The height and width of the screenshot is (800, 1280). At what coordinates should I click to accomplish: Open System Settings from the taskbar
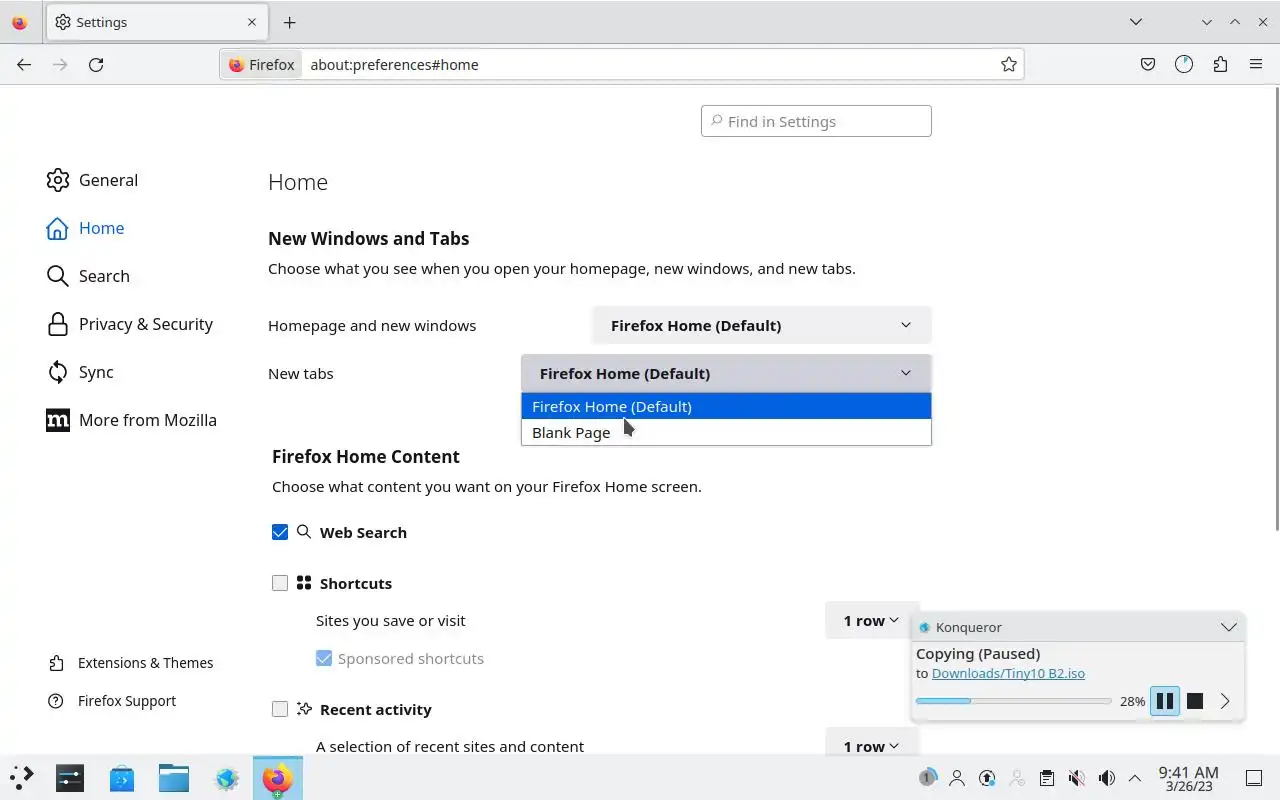[70, 778]
